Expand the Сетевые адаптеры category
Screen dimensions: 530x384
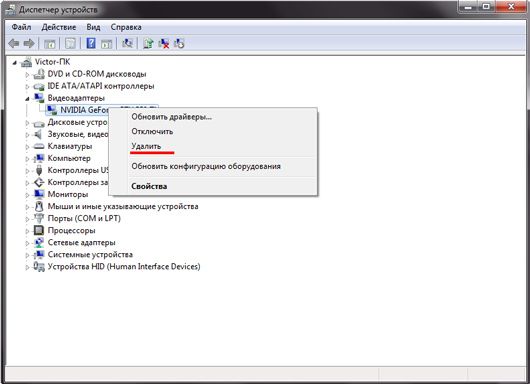point(27,243)
